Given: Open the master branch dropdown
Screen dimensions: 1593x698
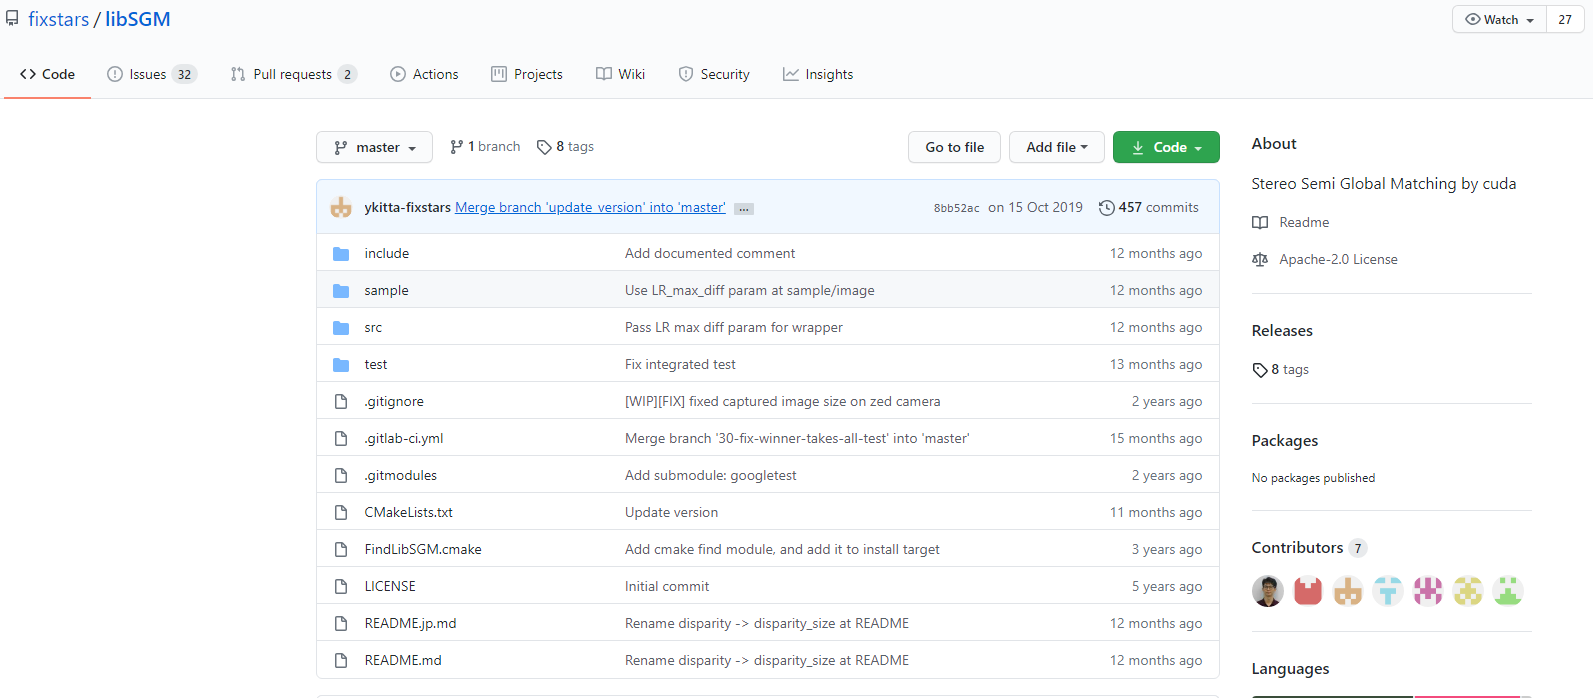Looking at the screenshot, I should pyautogui.click(x=374, y=147).
